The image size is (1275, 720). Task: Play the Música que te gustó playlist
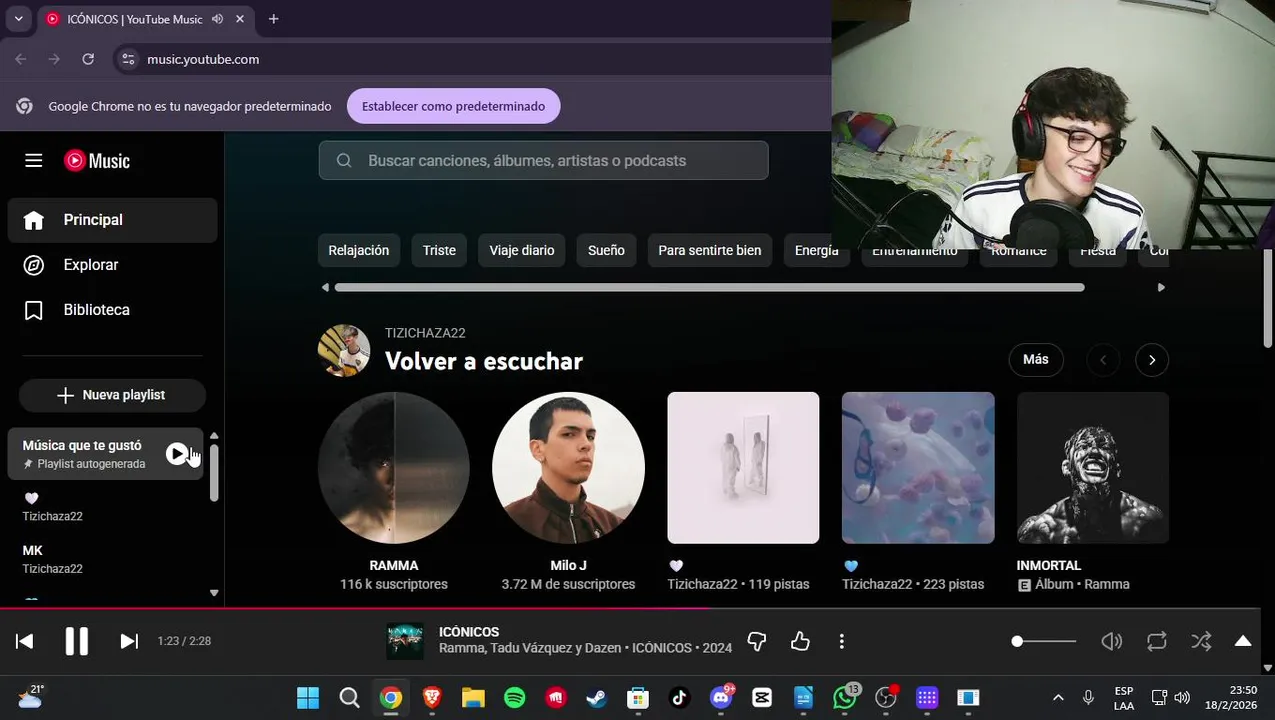pos(177,454)
